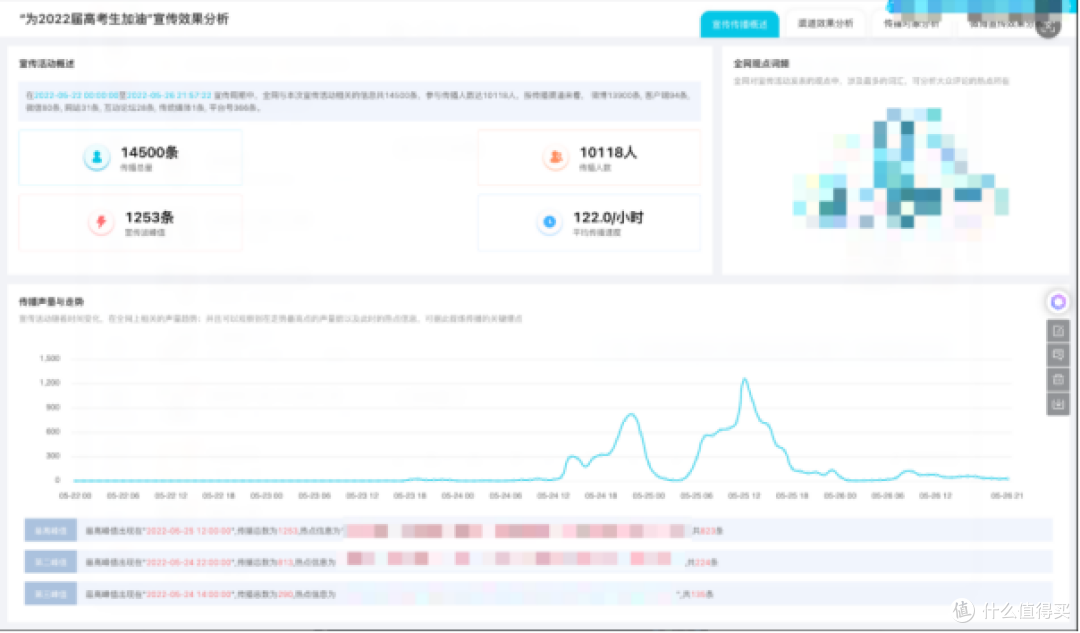Click the 05-26 21 x-axis label
The width and height of the screenshot is (1080, 633).
click(1006, 496)
